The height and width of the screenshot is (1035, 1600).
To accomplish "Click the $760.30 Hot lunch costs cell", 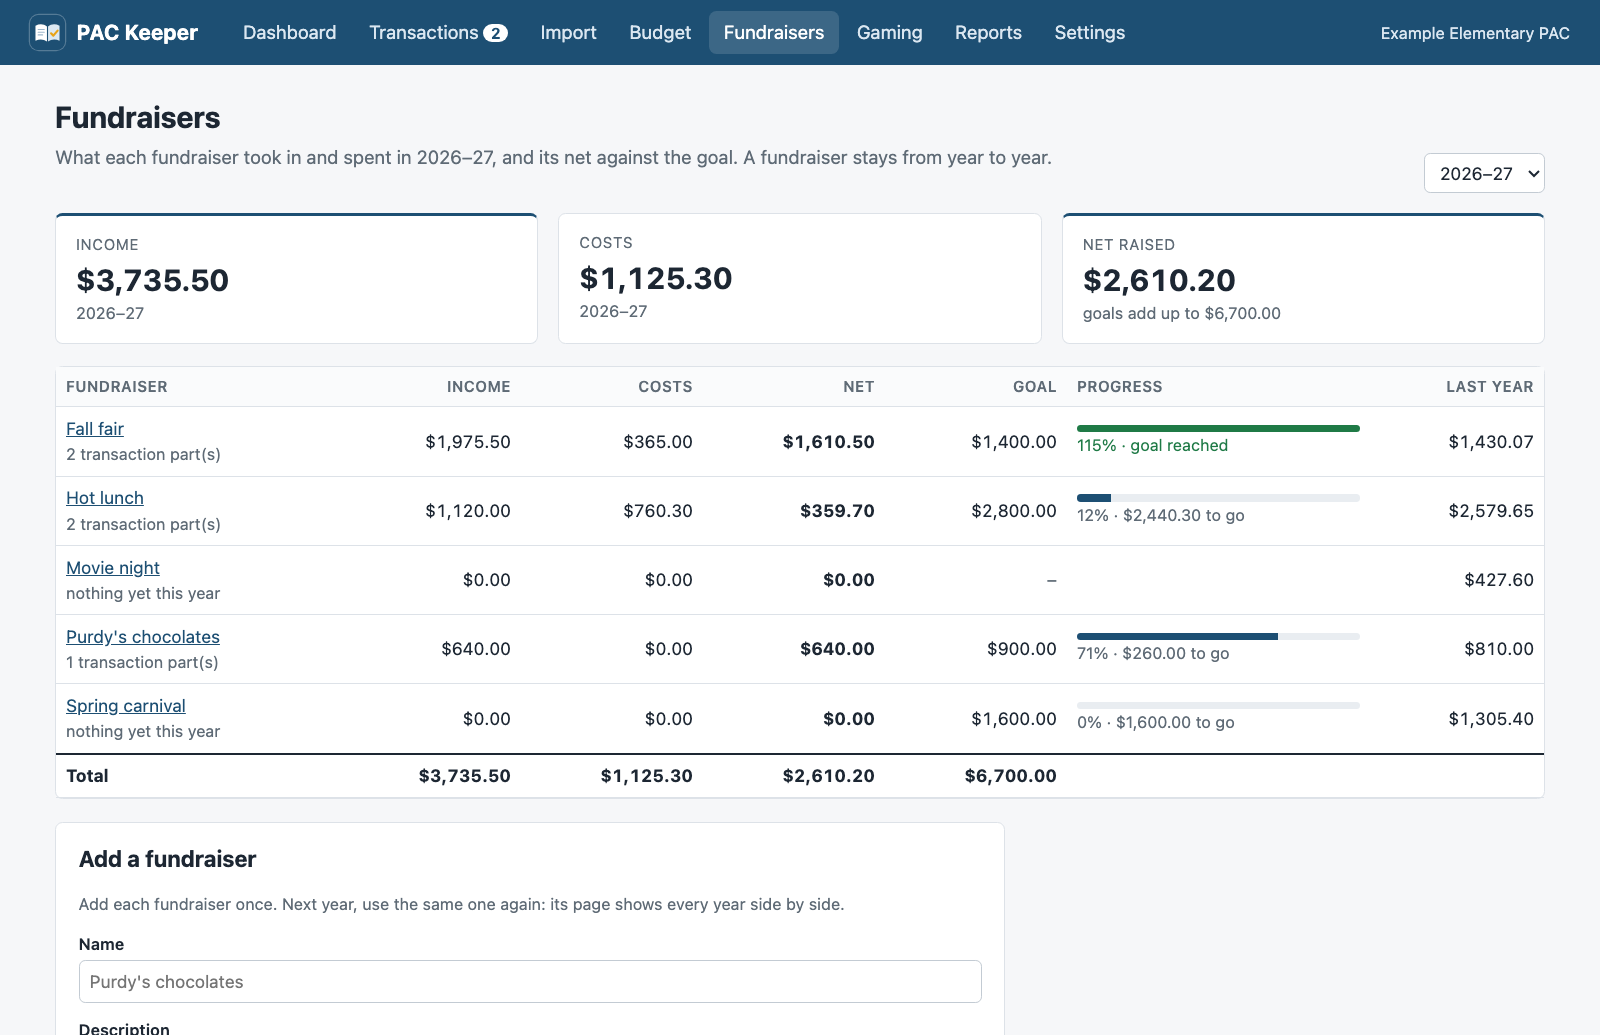I will coord(658,511).
